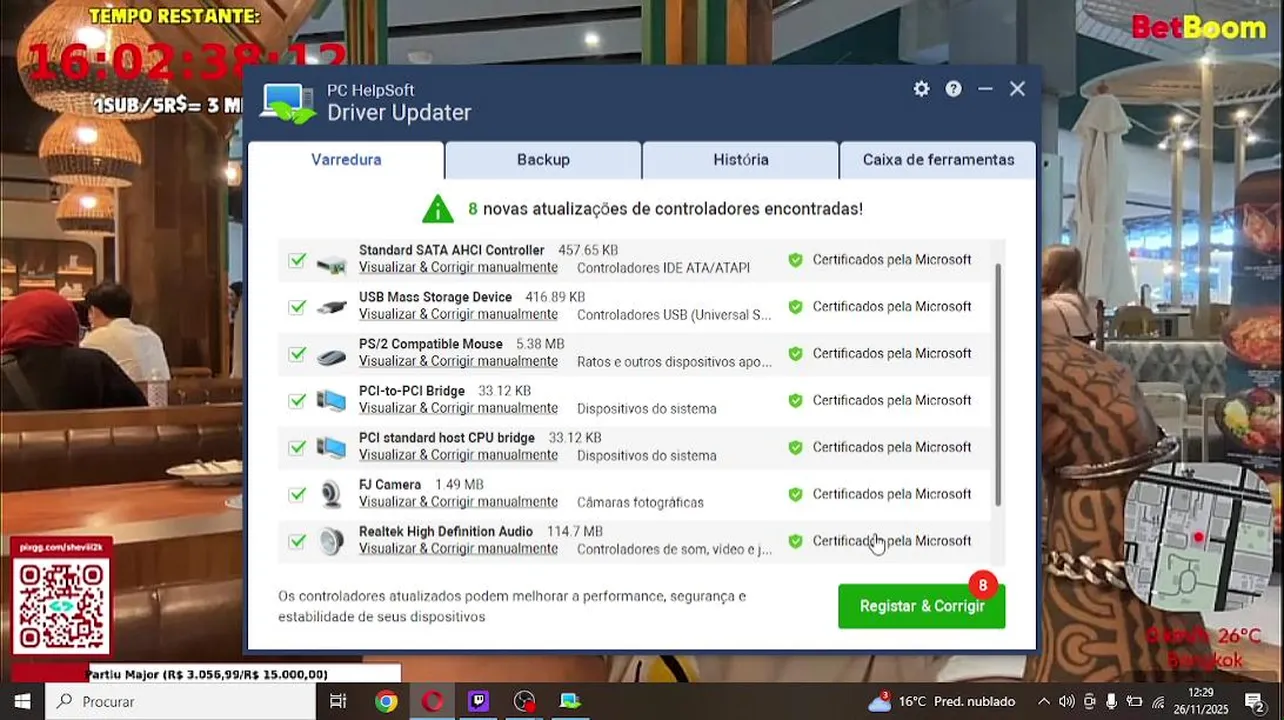This screenshot has width=1284, height=720.
Task: Open Twitch from the taskbar
Action: click(478, 701)
